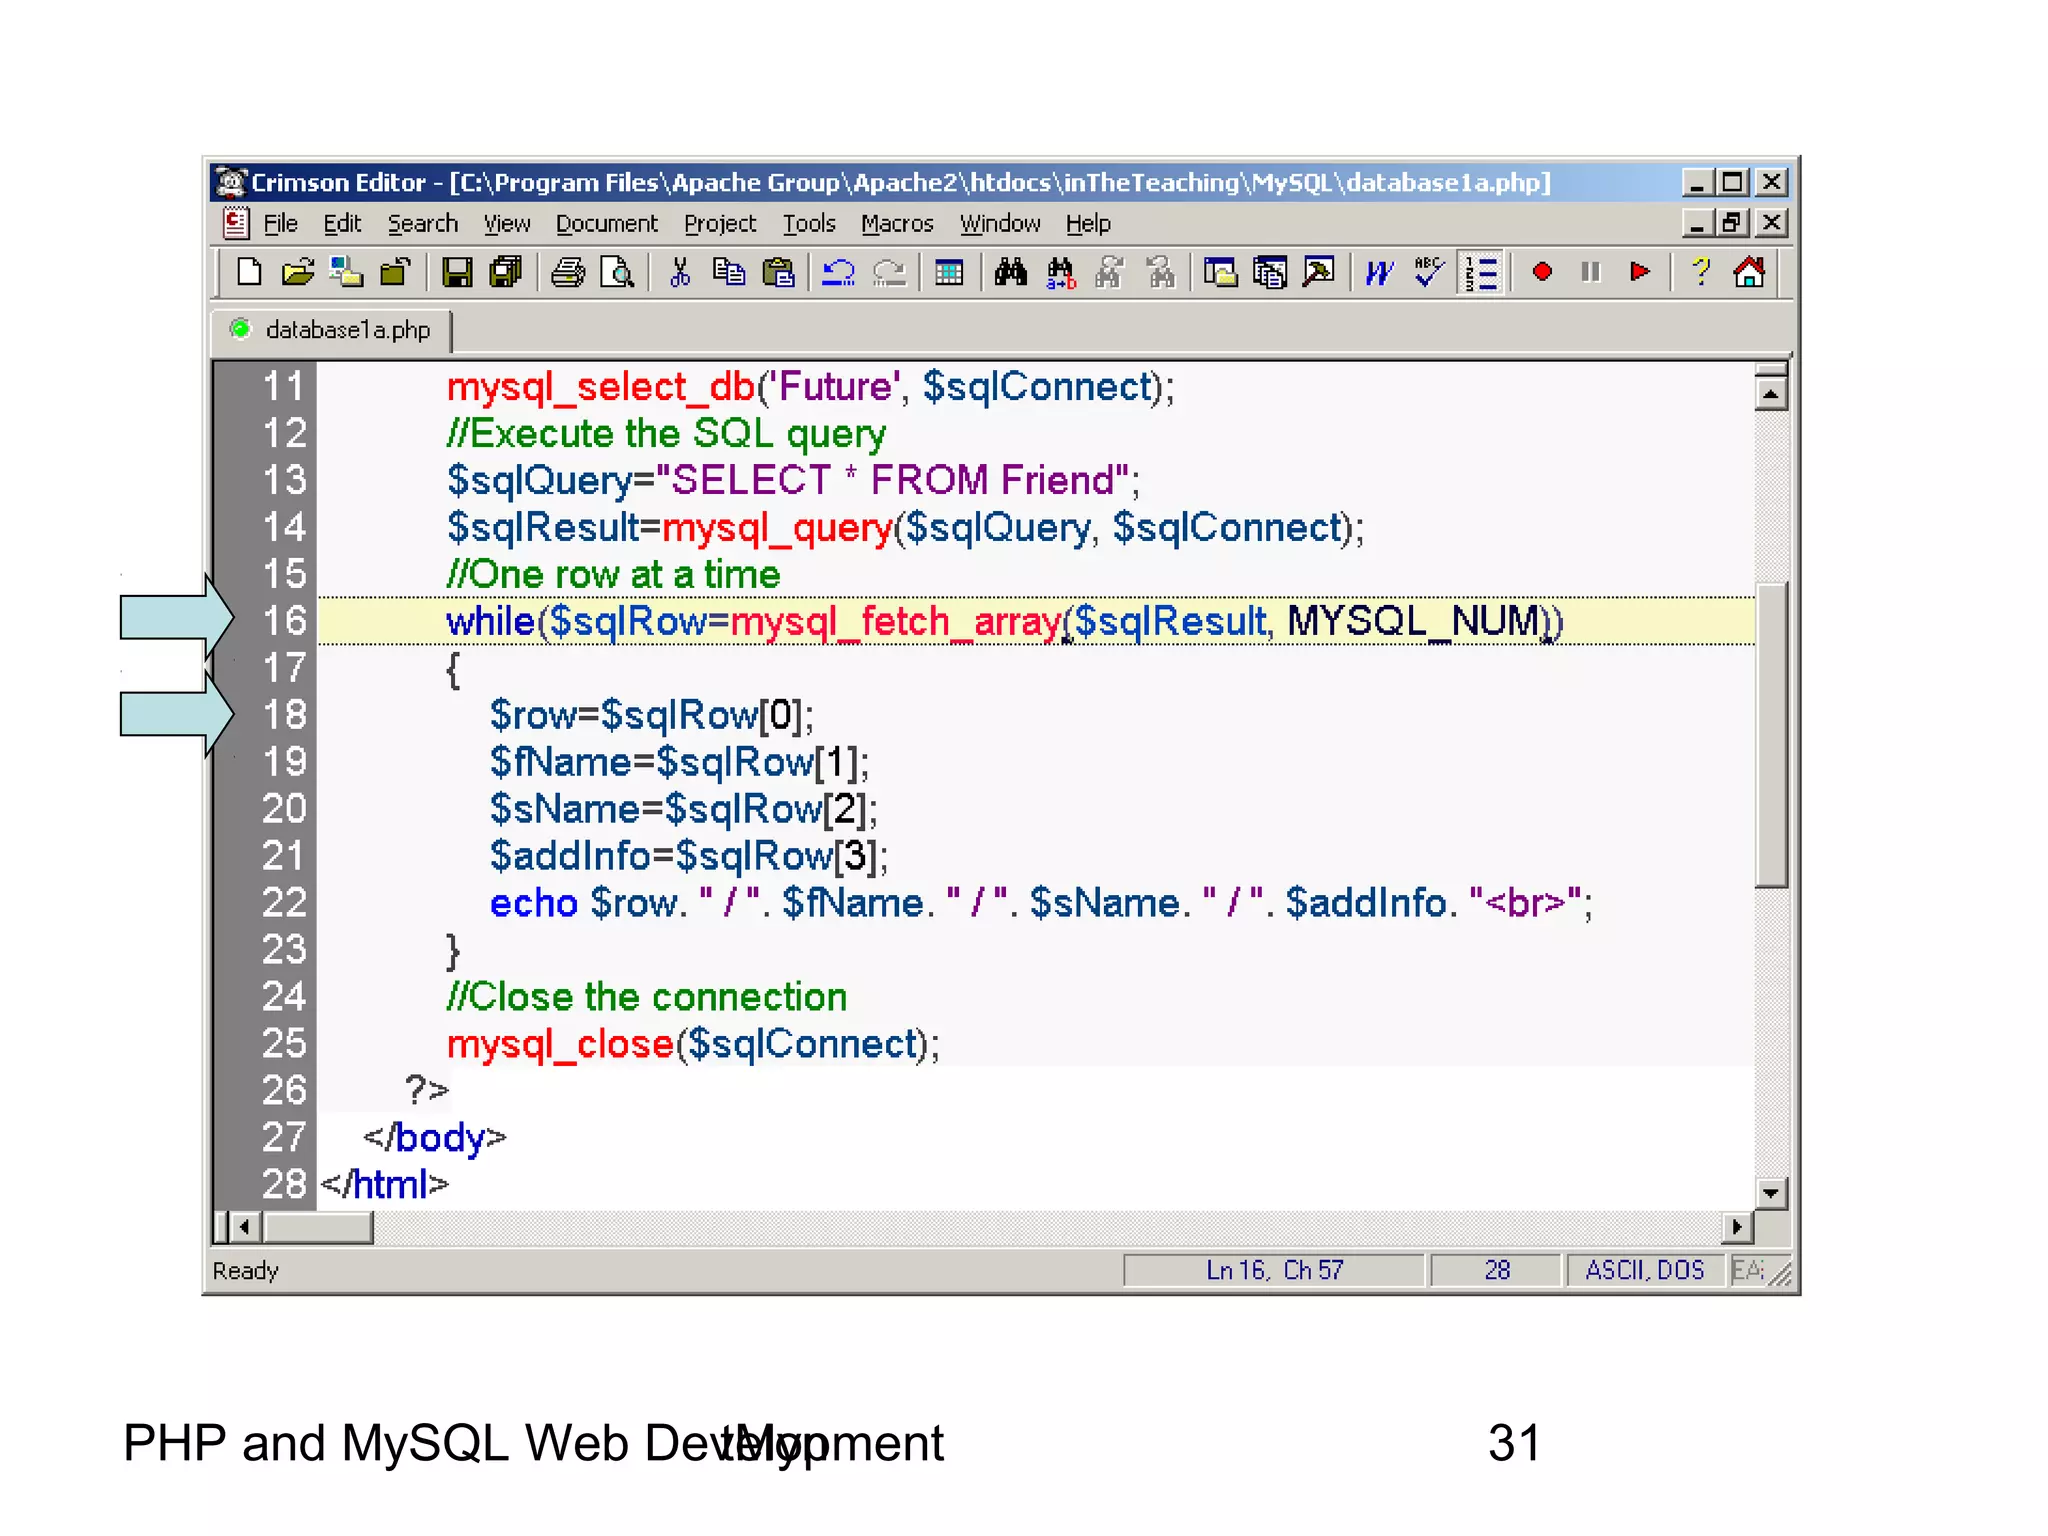Click the closing html tag line 28

[385, 1185]
